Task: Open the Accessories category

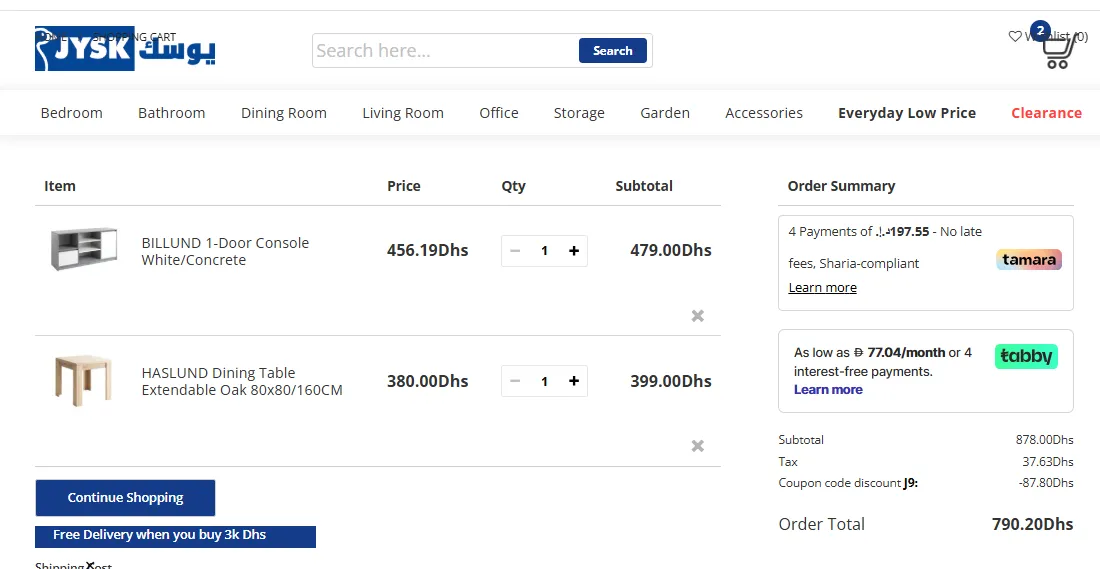Action: (764, 113)
